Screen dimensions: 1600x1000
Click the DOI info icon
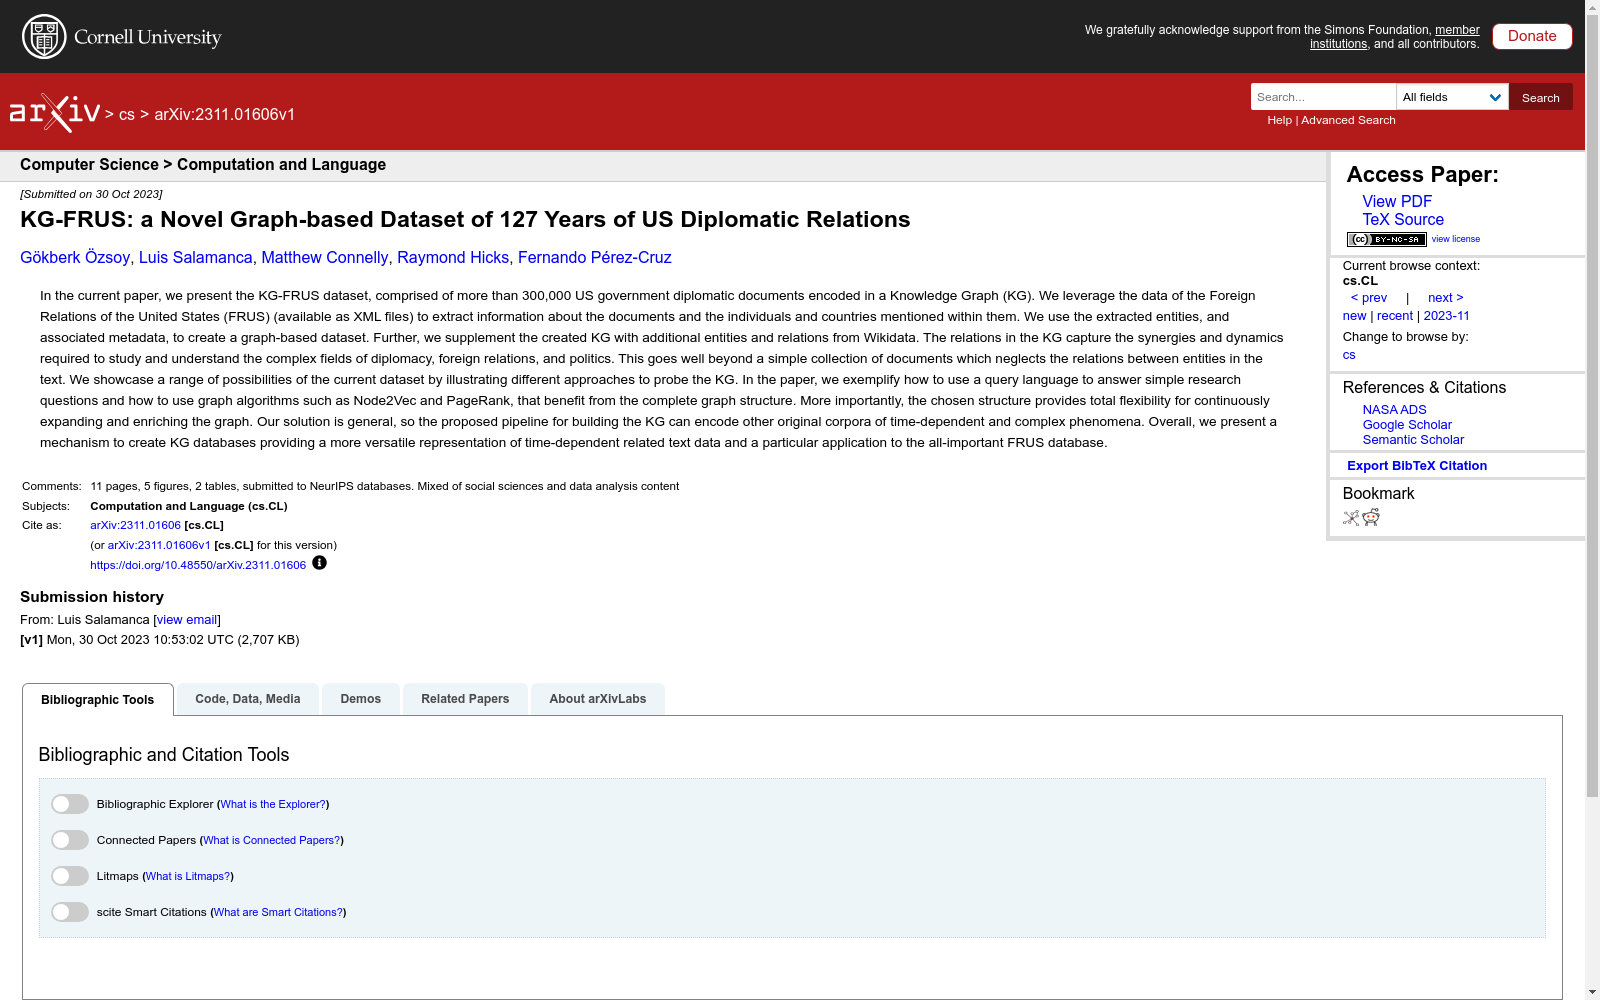(x=319, y=563)
